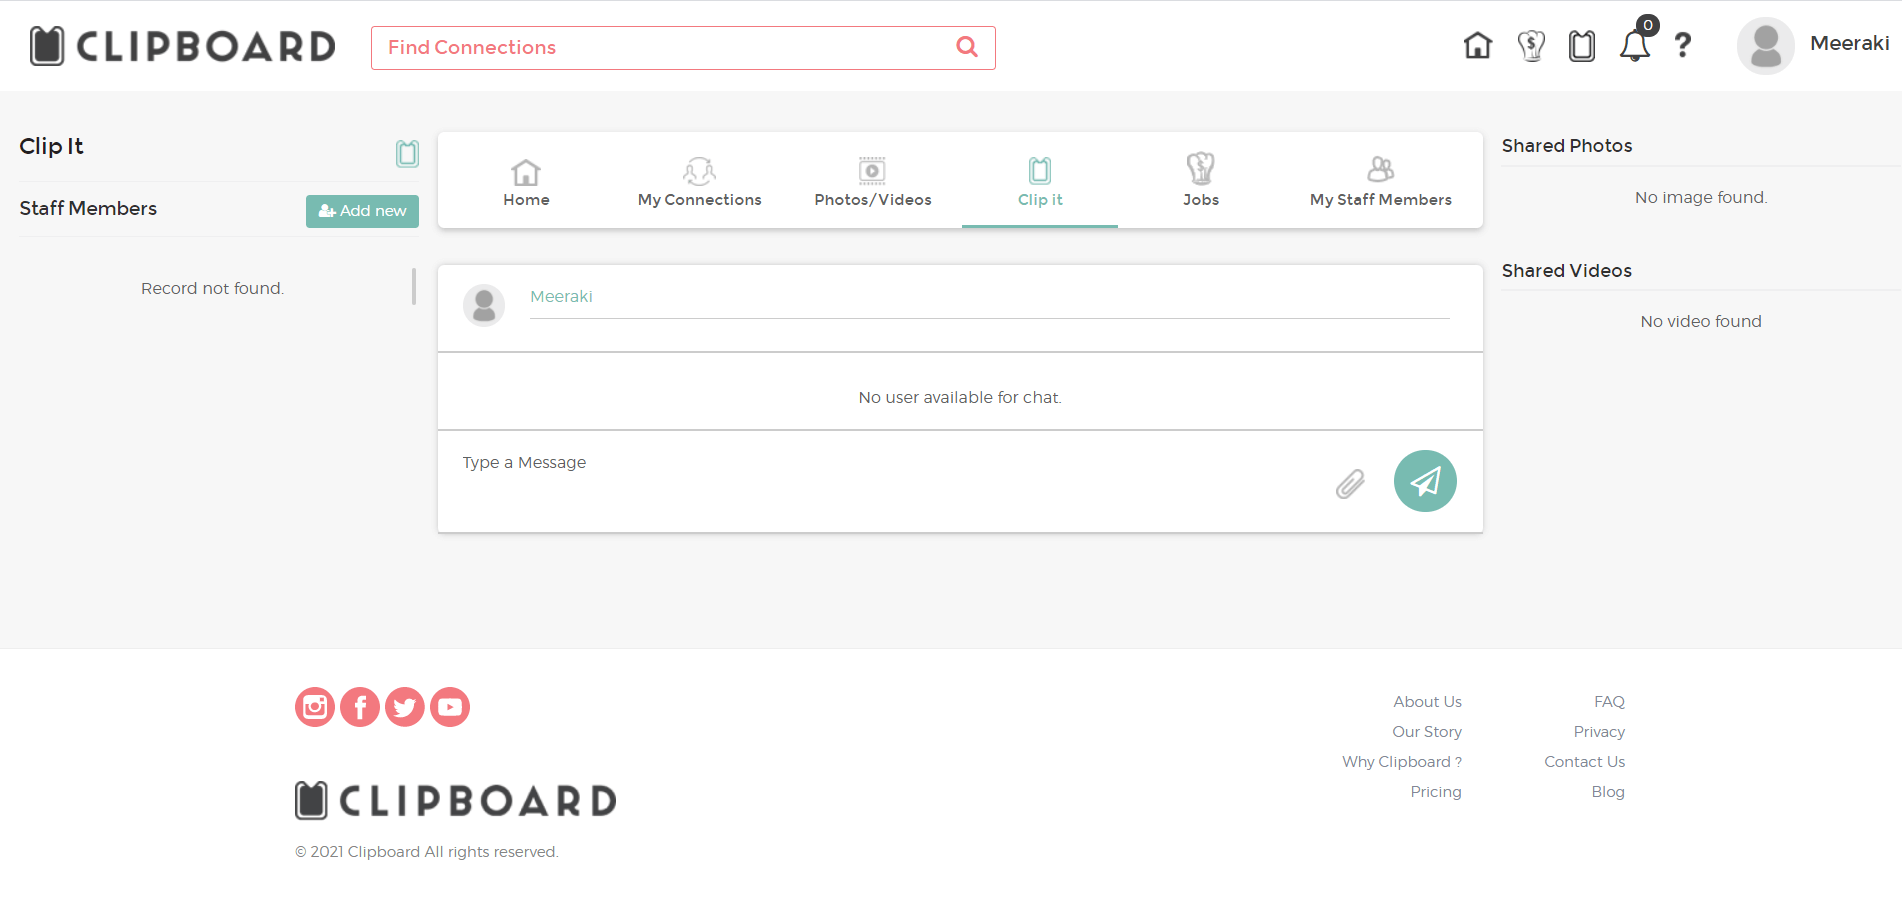Click the question mark help icon

1683,46
